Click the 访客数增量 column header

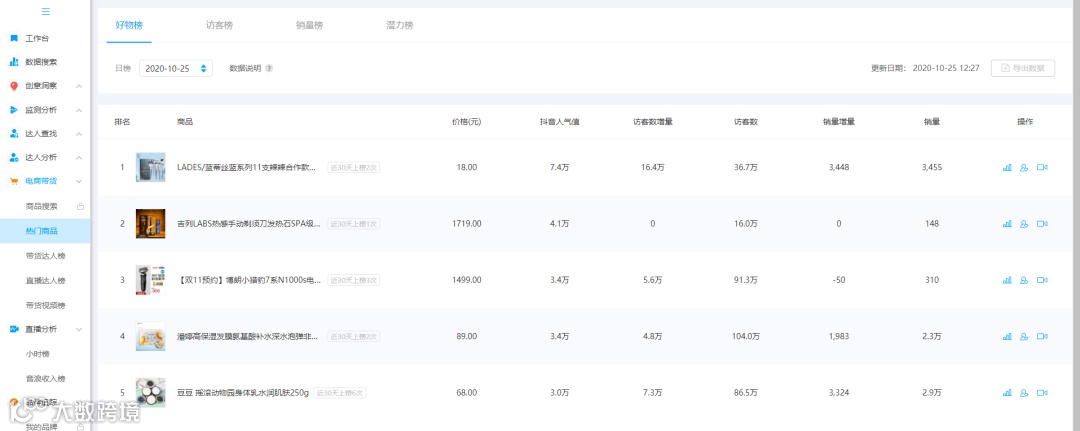click(x=653, y=122)
